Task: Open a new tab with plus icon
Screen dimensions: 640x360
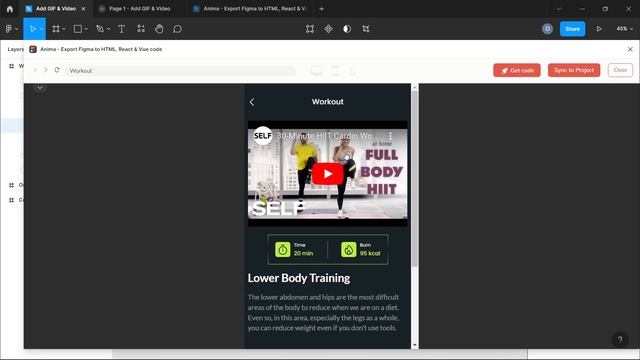Action: pyautogui.click(x=321, y=9)
